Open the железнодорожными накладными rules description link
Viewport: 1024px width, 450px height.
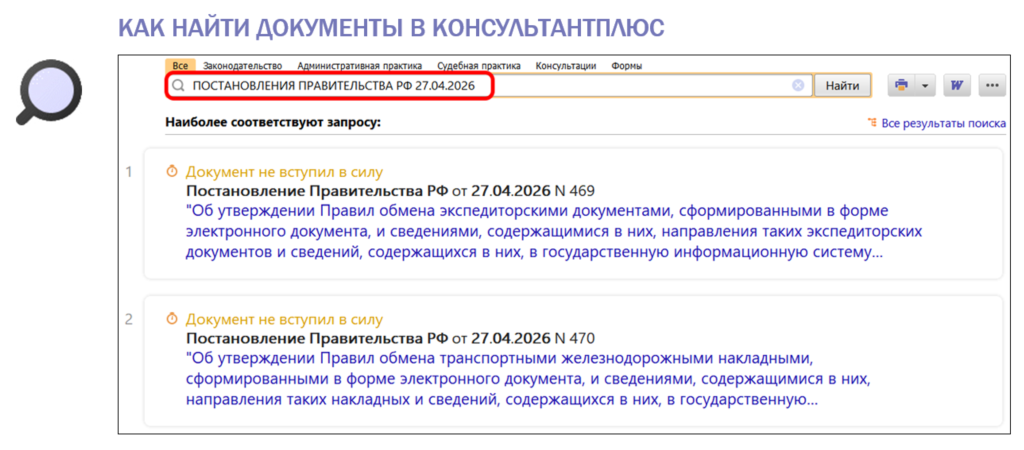coord(528,379)
